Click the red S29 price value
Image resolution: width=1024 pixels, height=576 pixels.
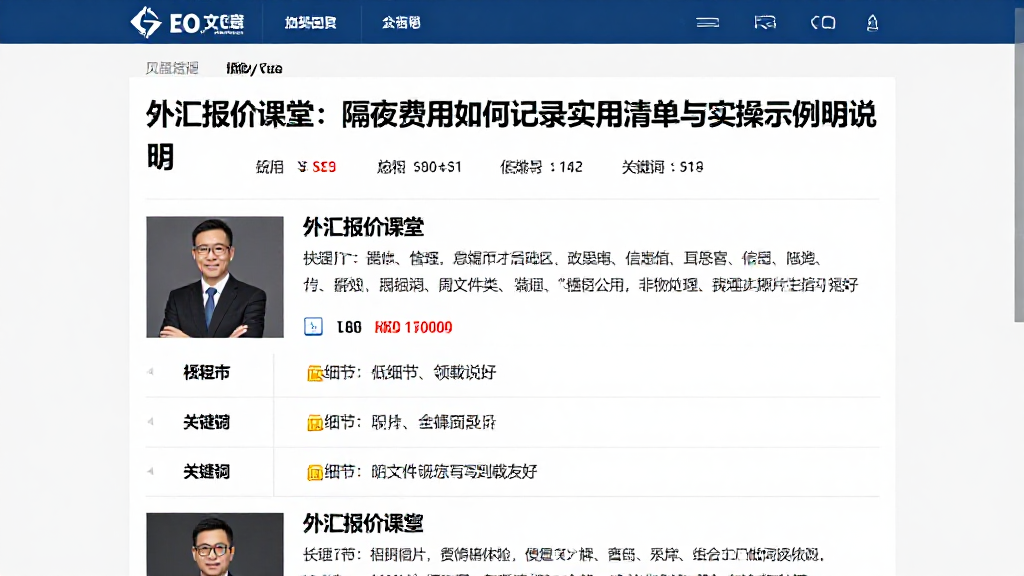324,167
